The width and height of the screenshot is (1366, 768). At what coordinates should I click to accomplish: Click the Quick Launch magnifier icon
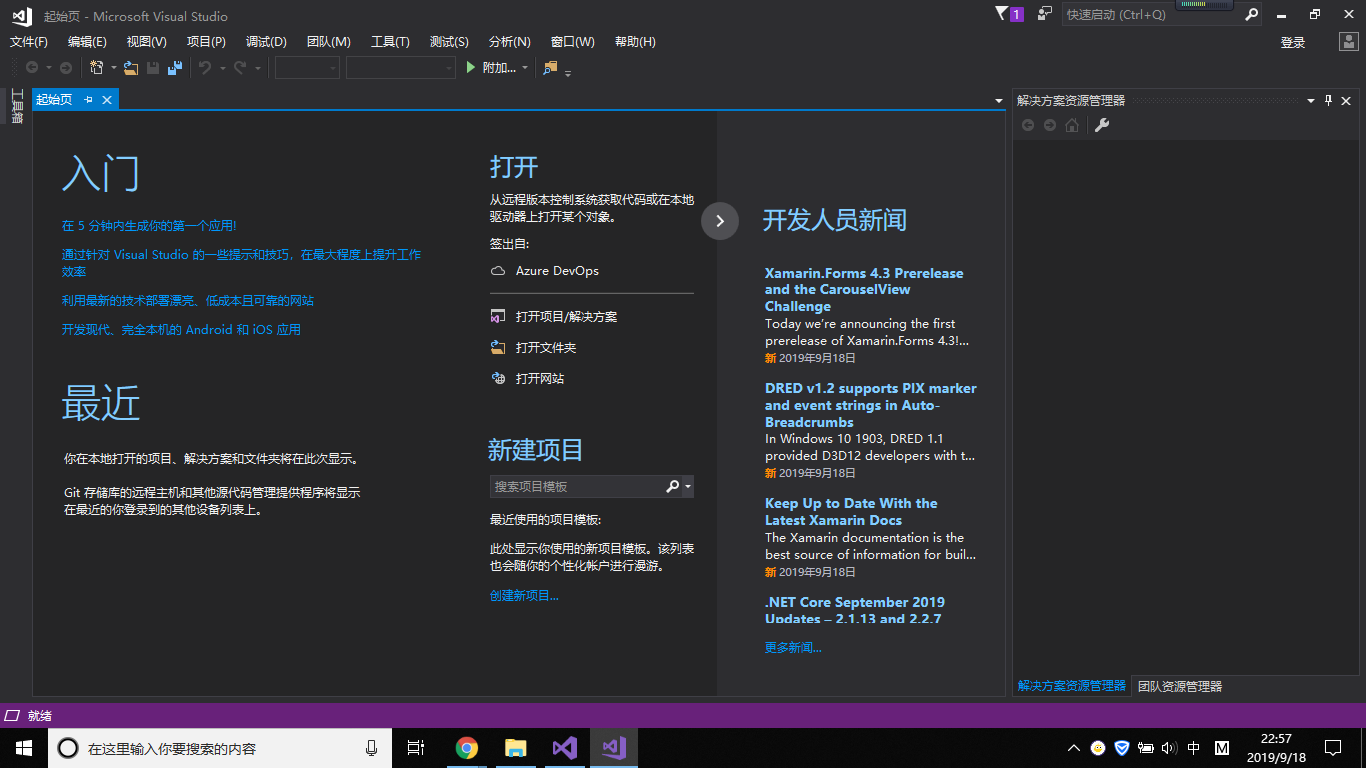pyautogui.click(x=1251, y=15)
